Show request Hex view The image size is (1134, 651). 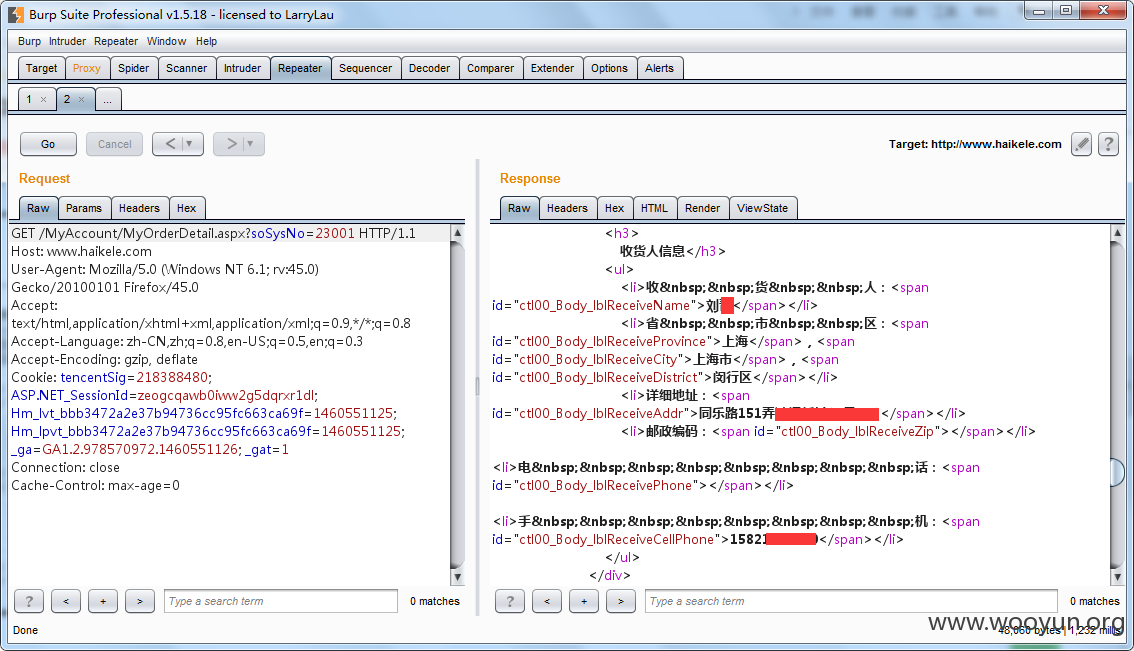tap(187, 208)
